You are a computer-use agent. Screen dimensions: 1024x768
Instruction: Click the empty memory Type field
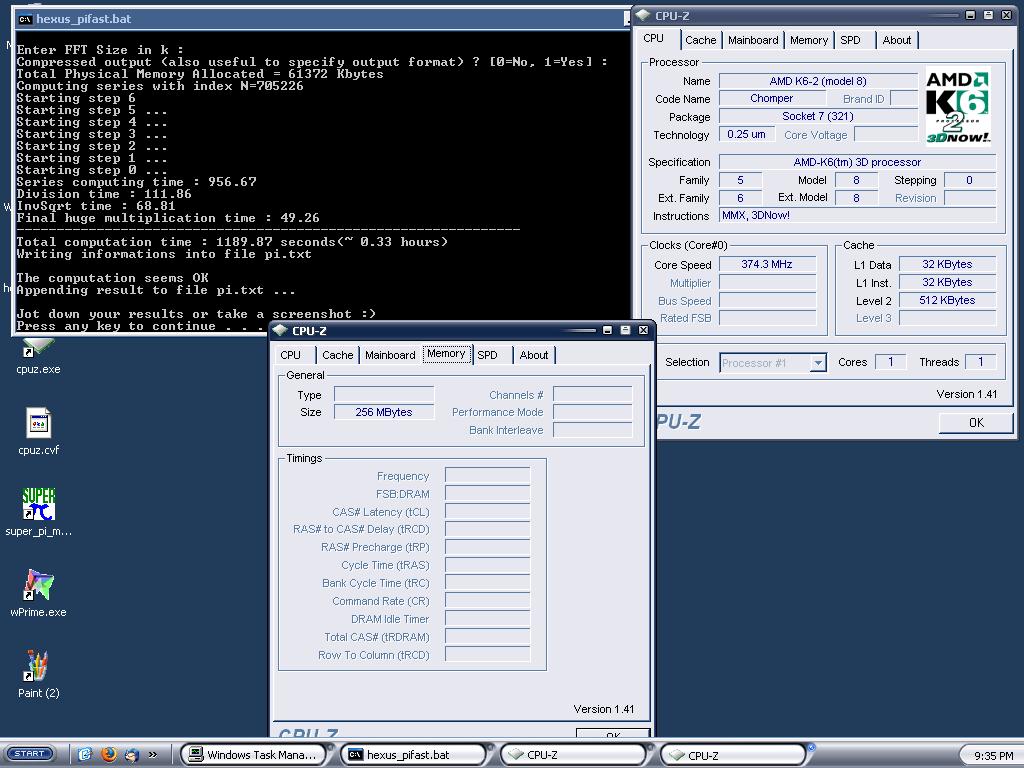tap(383, 394)
